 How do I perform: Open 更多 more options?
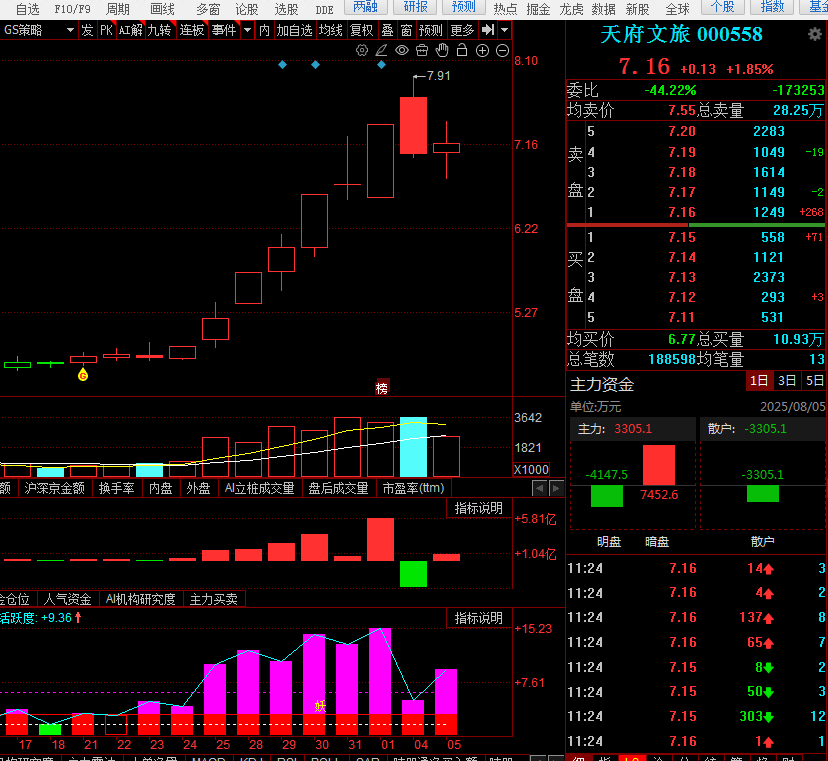tap(463, 30)
